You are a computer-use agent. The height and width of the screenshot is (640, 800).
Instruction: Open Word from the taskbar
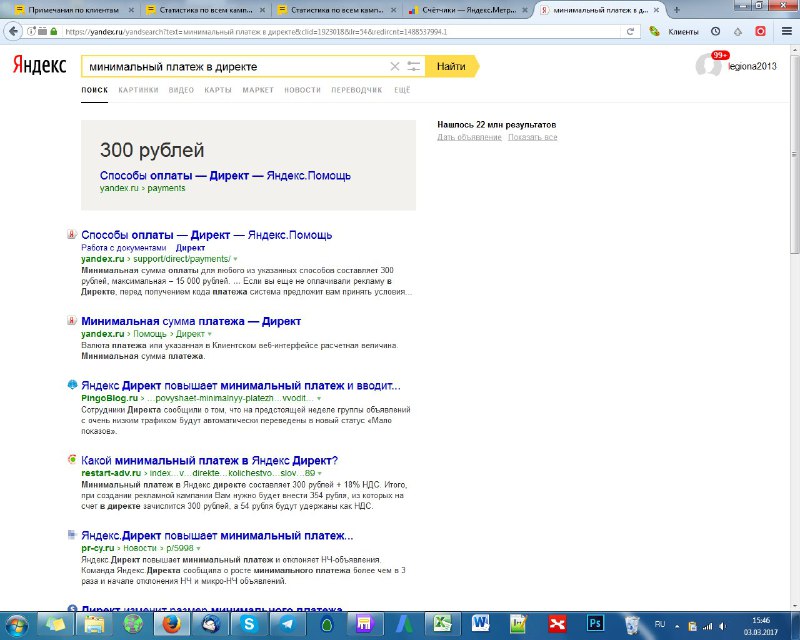[481, 624]
